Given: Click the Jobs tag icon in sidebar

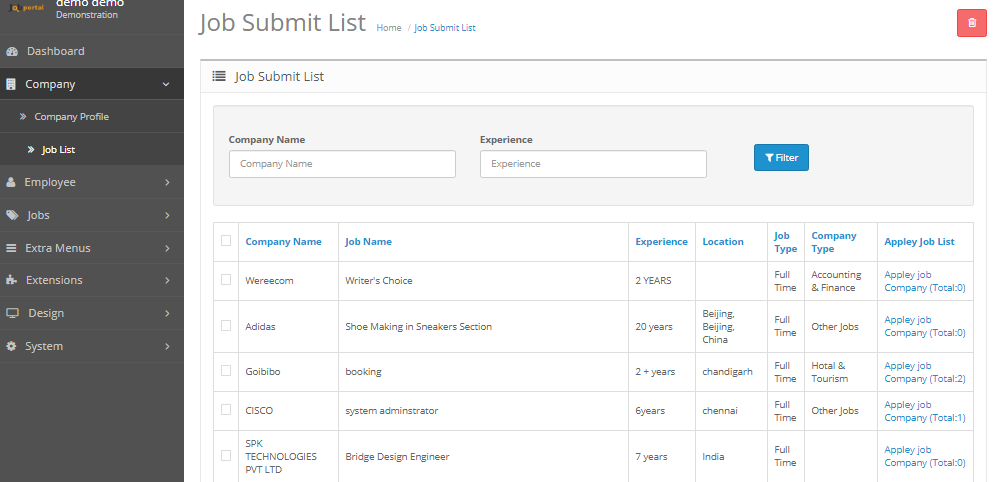Looking at the screenshot, I should point(12,215).
